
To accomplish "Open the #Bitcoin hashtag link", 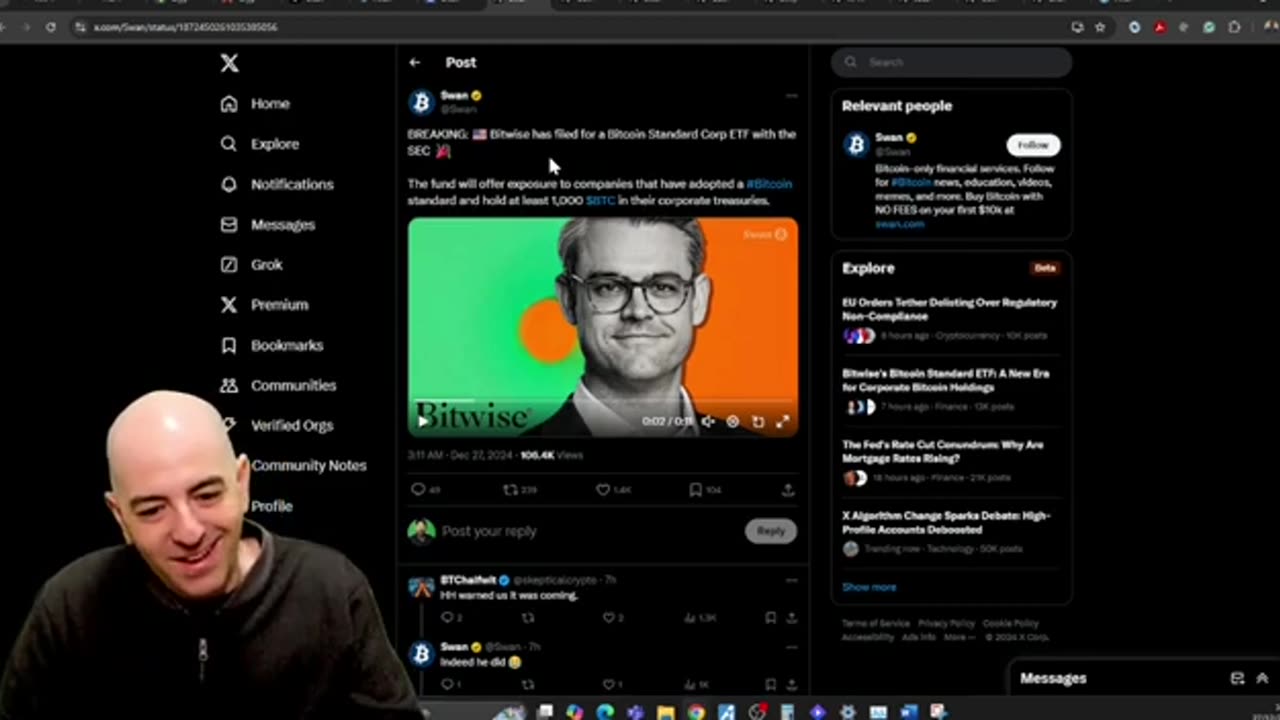I will (x=769, y=184).
